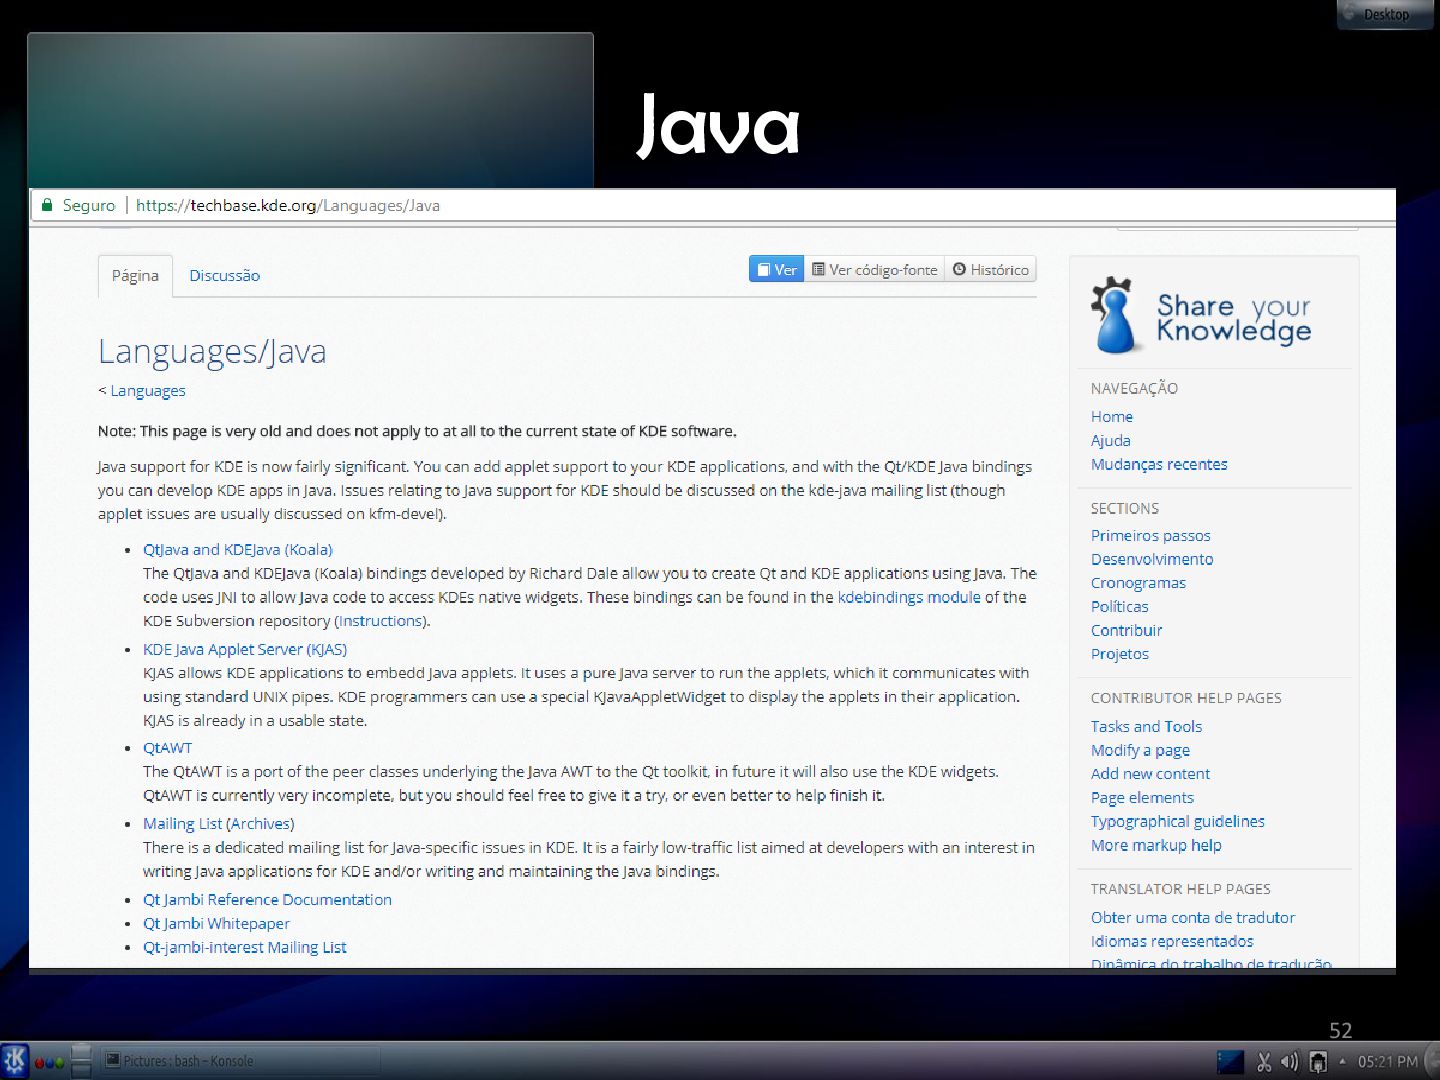Open Projetos section link
The height and width of the screenshot is (1080, 1440).
(x=1120, y=654)
